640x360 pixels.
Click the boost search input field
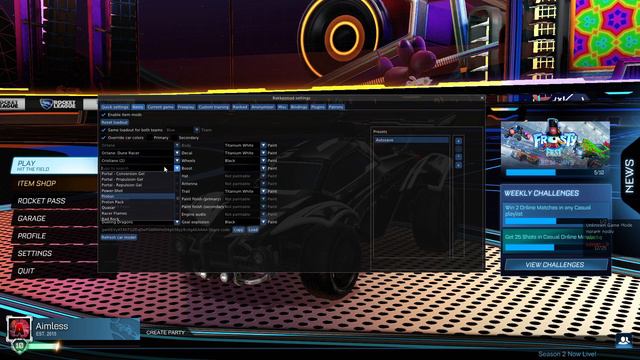pos(137,168)
